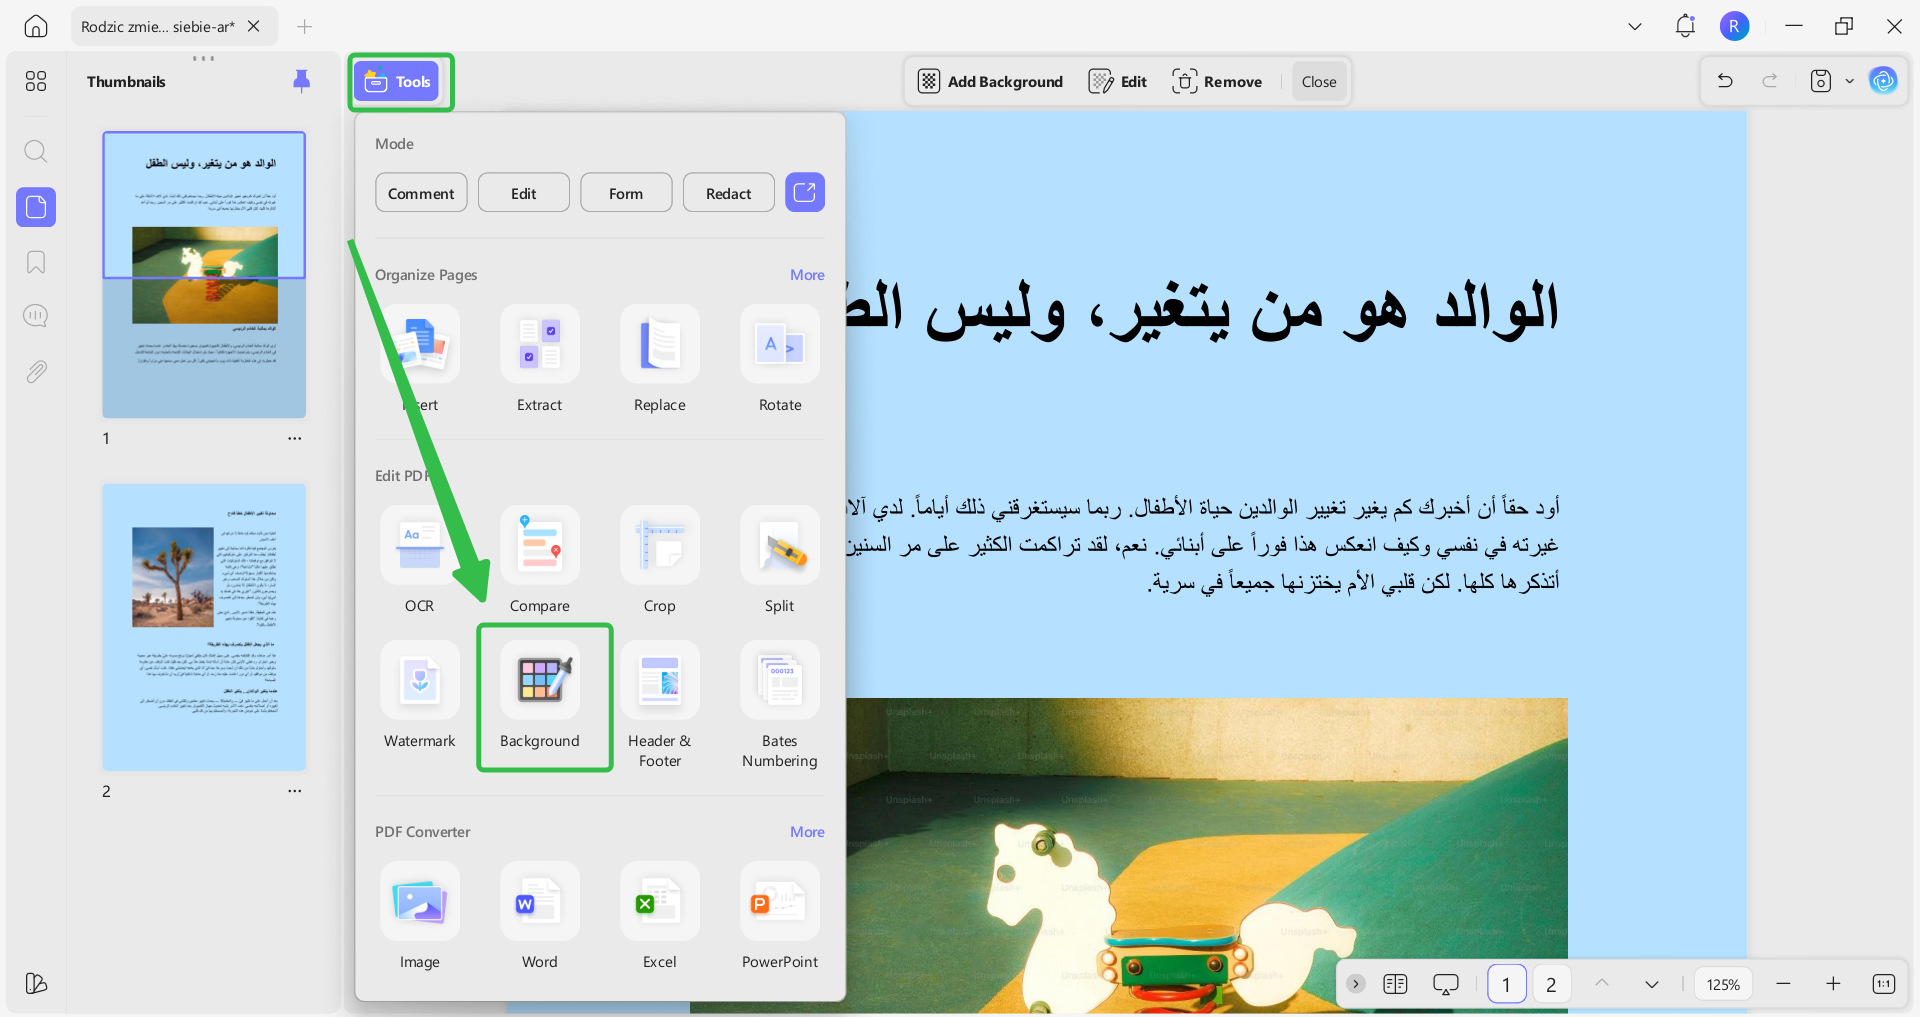1920x1017 pixels.
Task: Go to the next page arrow
Action: point(1652,984)
